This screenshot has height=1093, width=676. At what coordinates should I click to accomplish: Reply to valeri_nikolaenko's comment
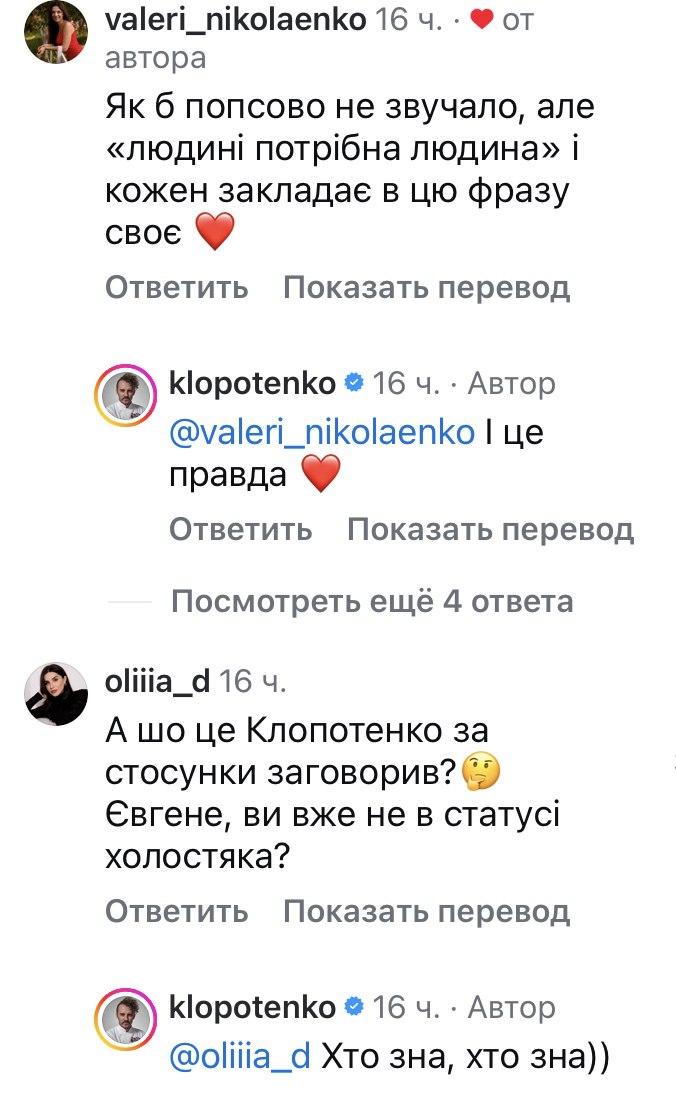pos(176,288)
